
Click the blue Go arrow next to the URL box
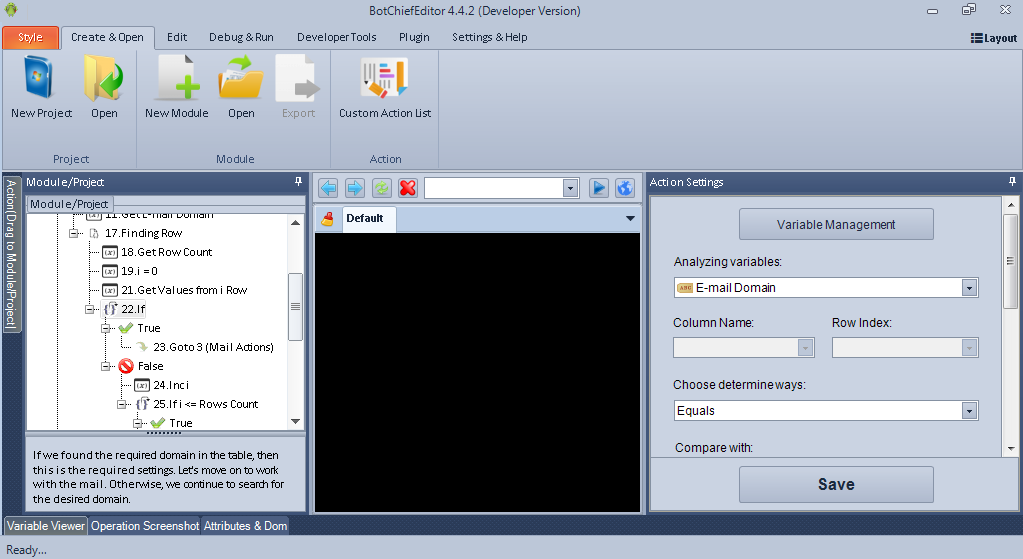(599, 188)
